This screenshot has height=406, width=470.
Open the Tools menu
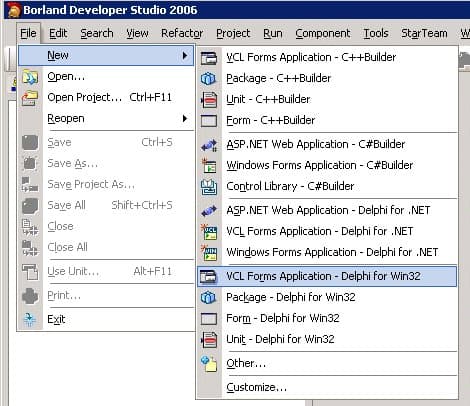tap(376, 33)
